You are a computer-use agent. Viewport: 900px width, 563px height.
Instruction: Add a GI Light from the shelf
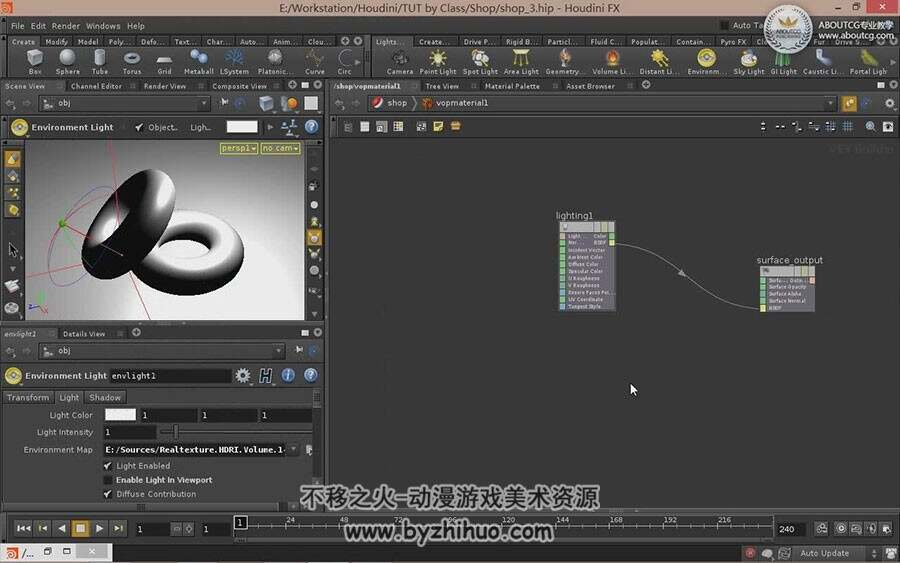783,61
